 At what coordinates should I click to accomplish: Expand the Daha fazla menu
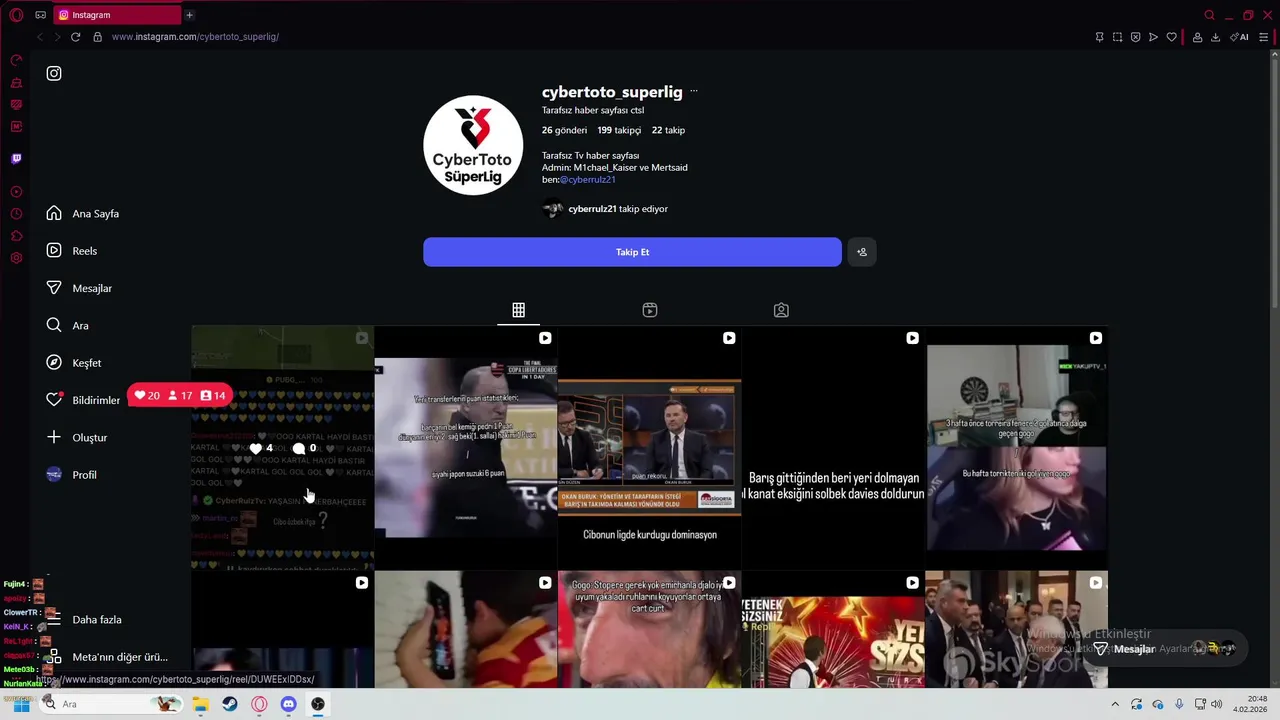(x=84, y=620)
